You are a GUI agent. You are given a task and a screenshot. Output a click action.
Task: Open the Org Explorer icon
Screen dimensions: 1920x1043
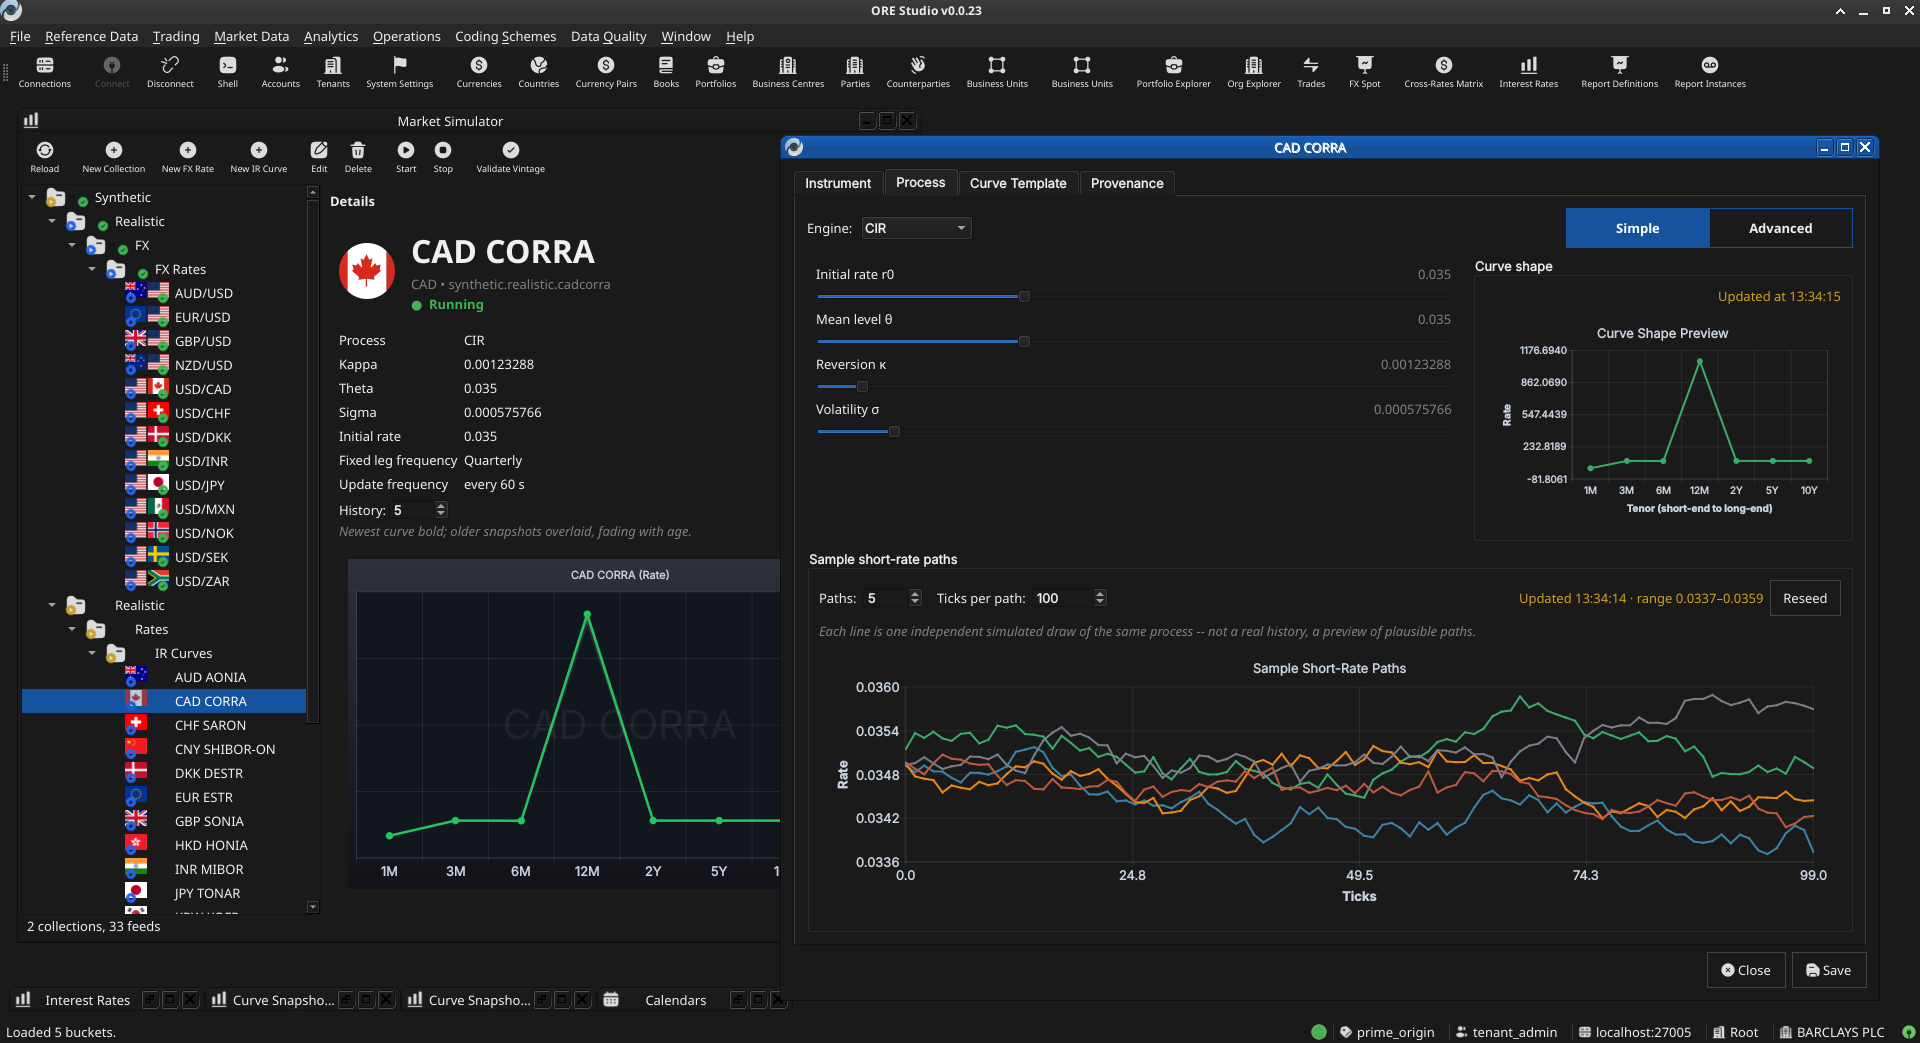point(1254,72)
